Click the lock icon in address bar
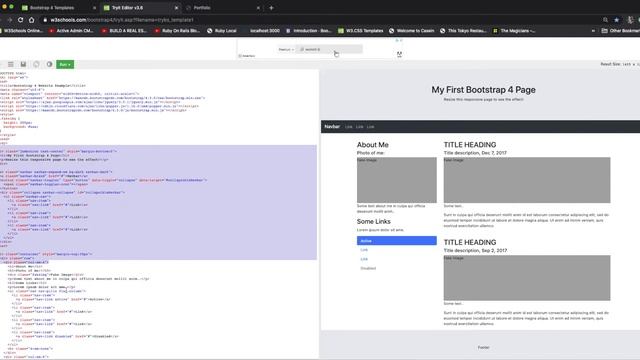 point(45,20)
